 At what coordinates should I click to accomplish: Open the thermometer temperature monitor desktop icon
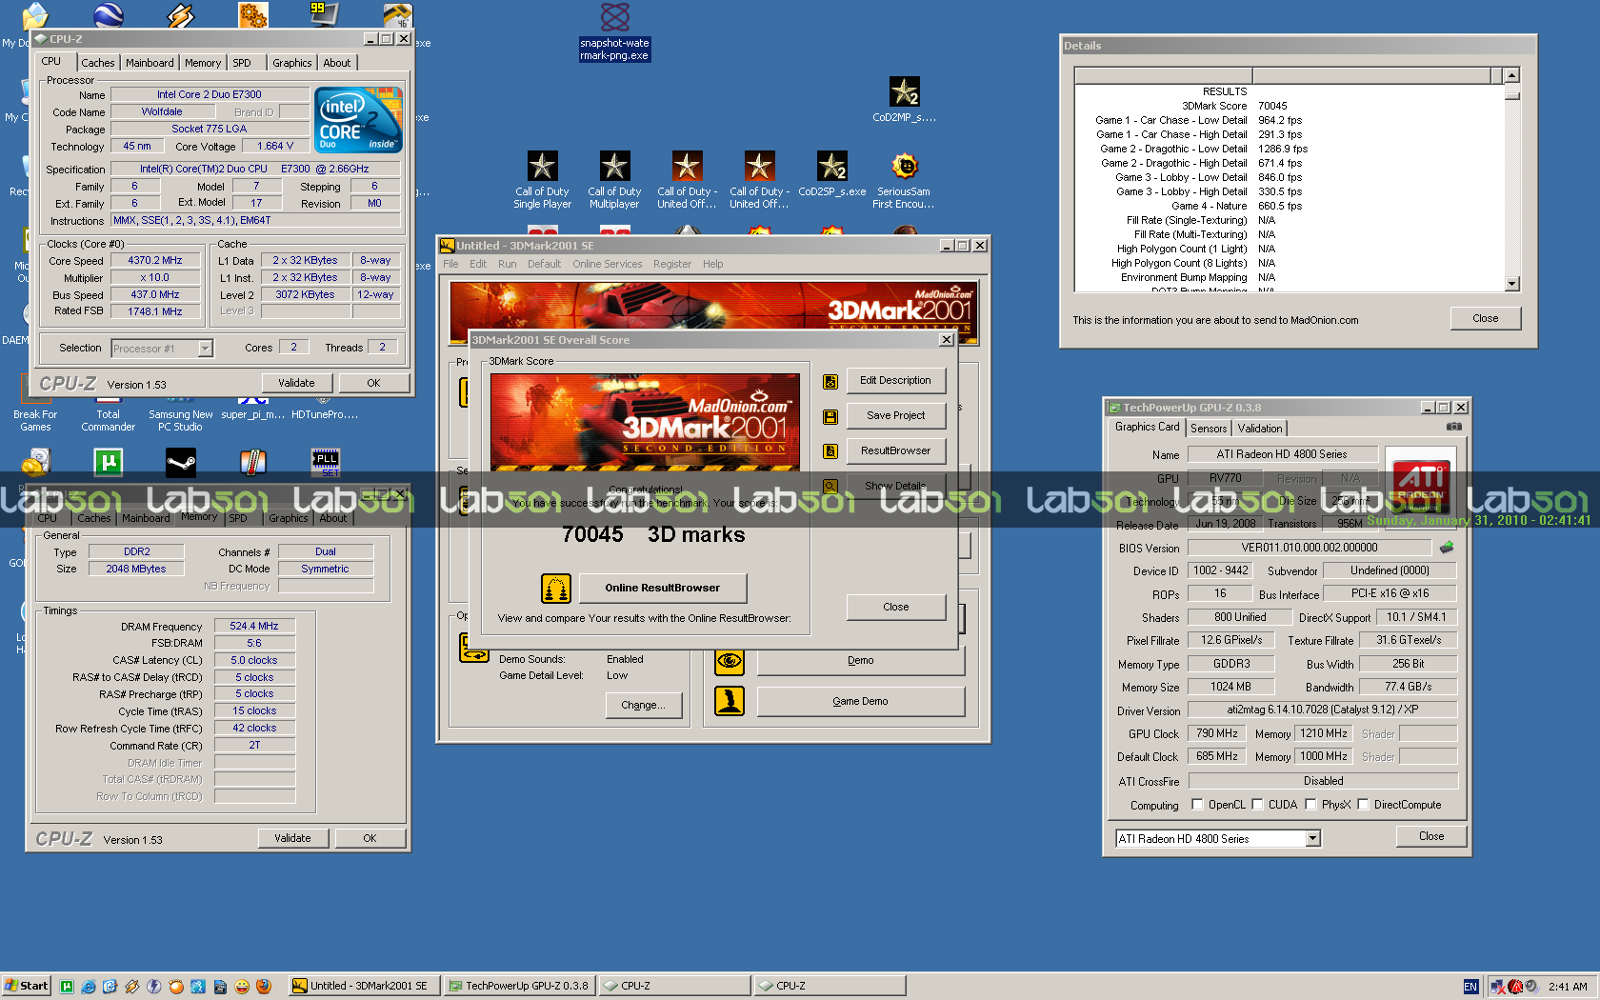click(x=253, y=463)
